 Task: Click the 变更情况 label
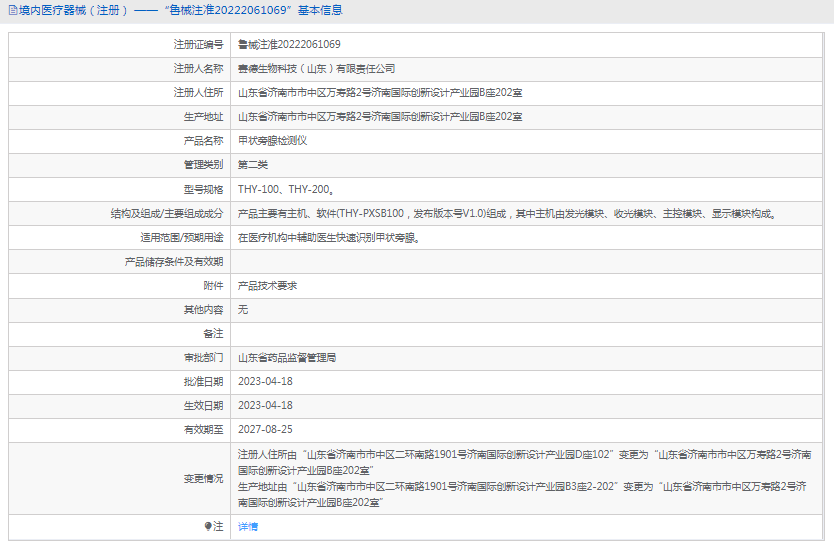204,478
